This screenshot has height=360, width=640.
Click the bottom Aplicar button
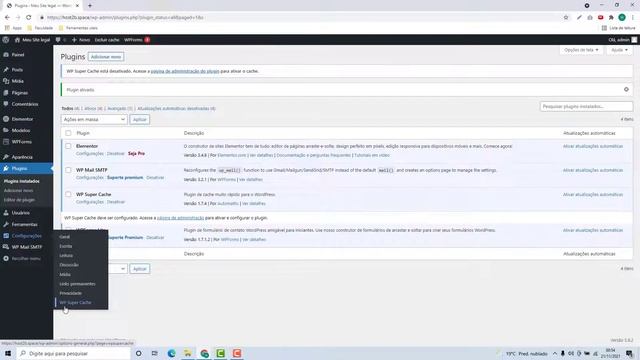(140, 269)
